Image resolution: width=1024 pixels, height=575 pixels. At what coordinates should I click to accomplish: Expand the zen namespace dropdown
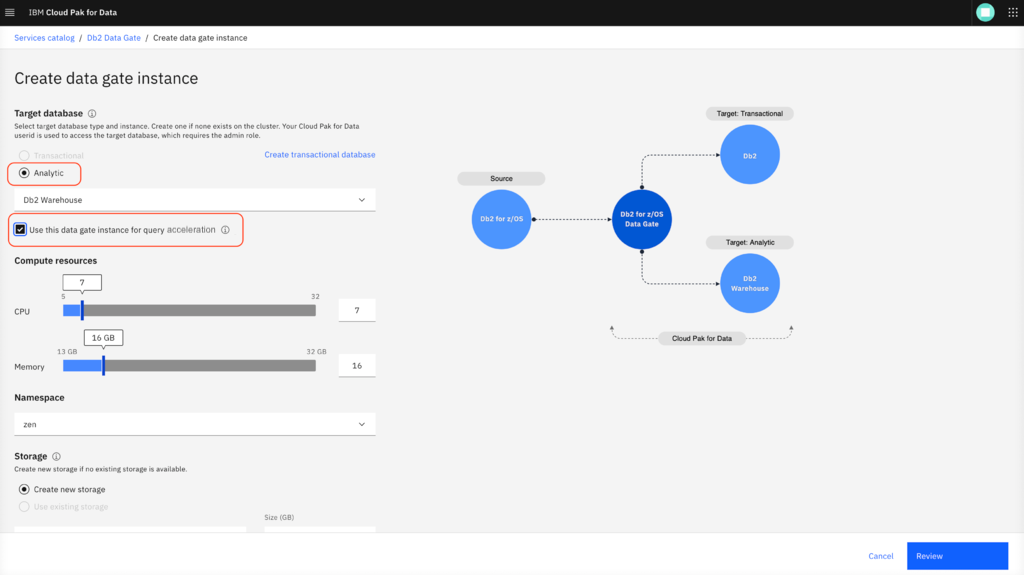(195, 425)
